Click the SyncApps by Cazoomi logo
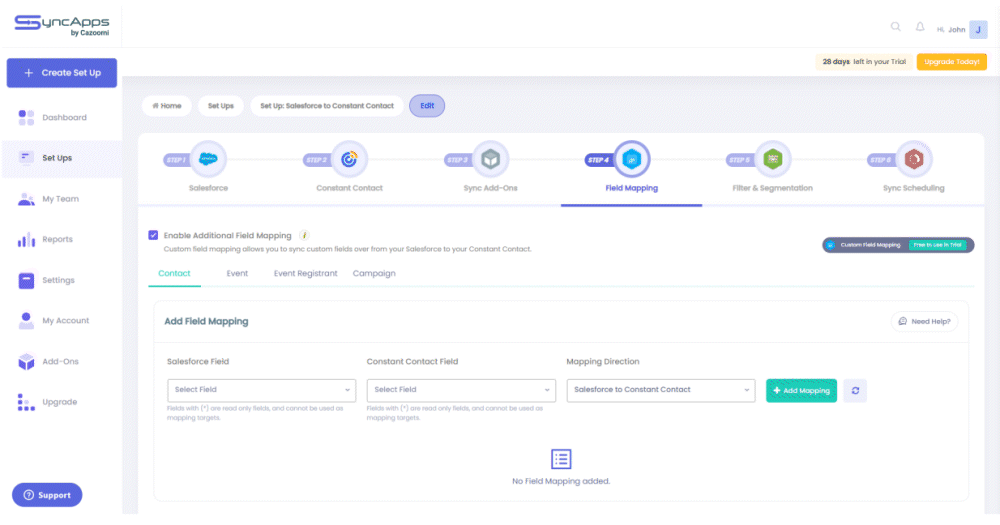Viewport: 1000px width, 525px height. pos(62,25)
